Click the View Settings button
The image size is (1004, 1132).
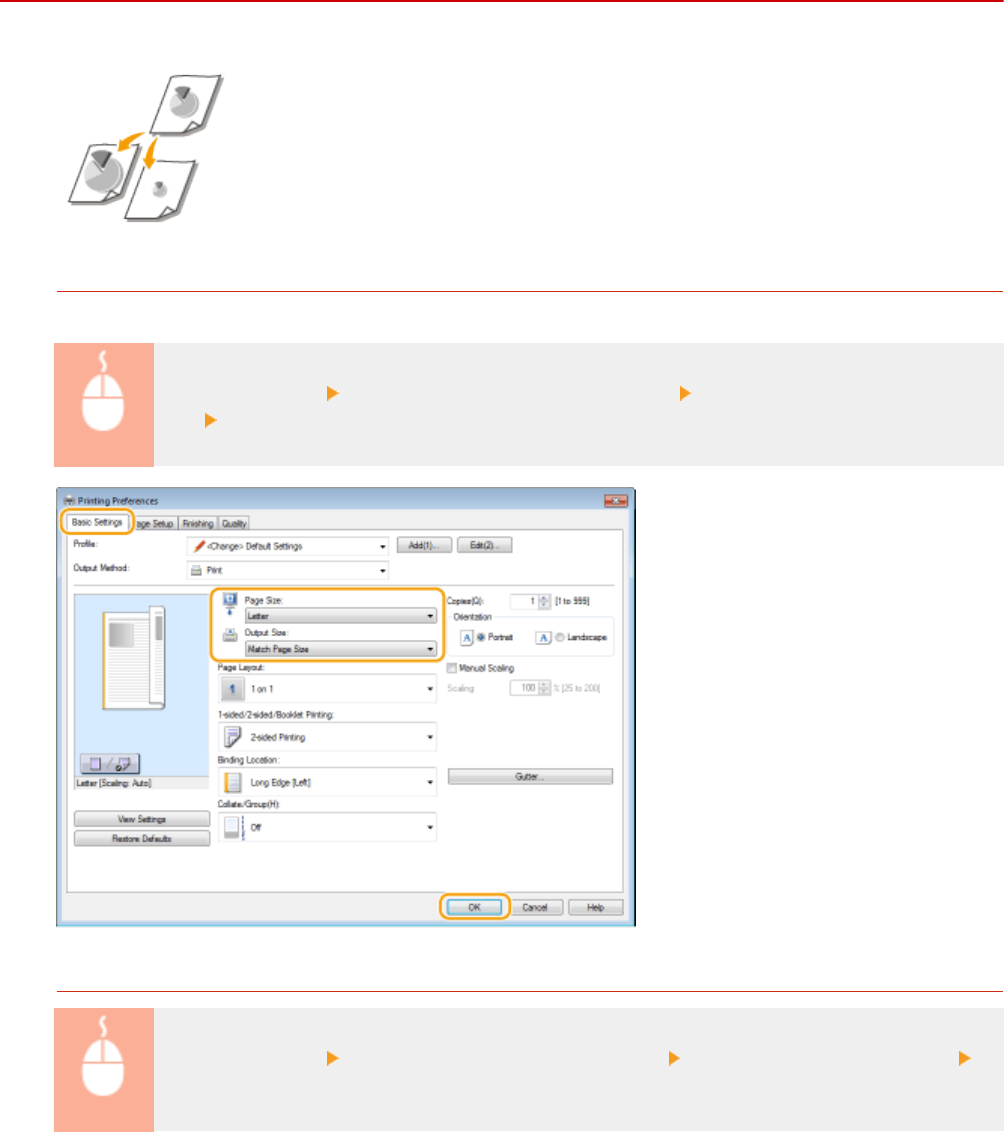141,819
